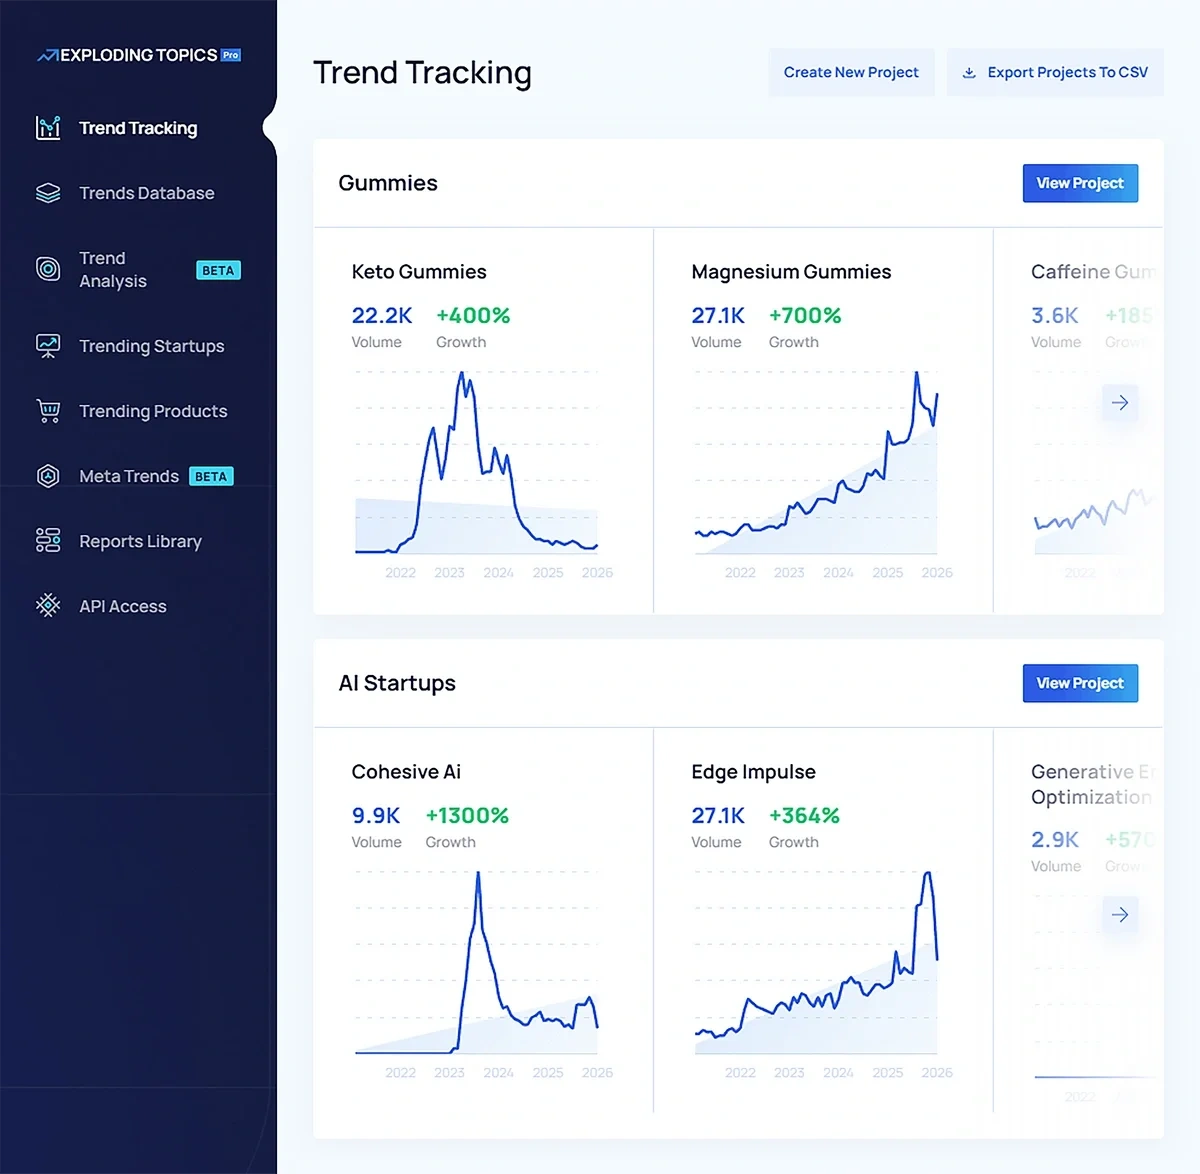Open Trending Products via the cart icon
Image resolution: width=1200 pixels, height=1174 pixels.
tap(48, 411)
